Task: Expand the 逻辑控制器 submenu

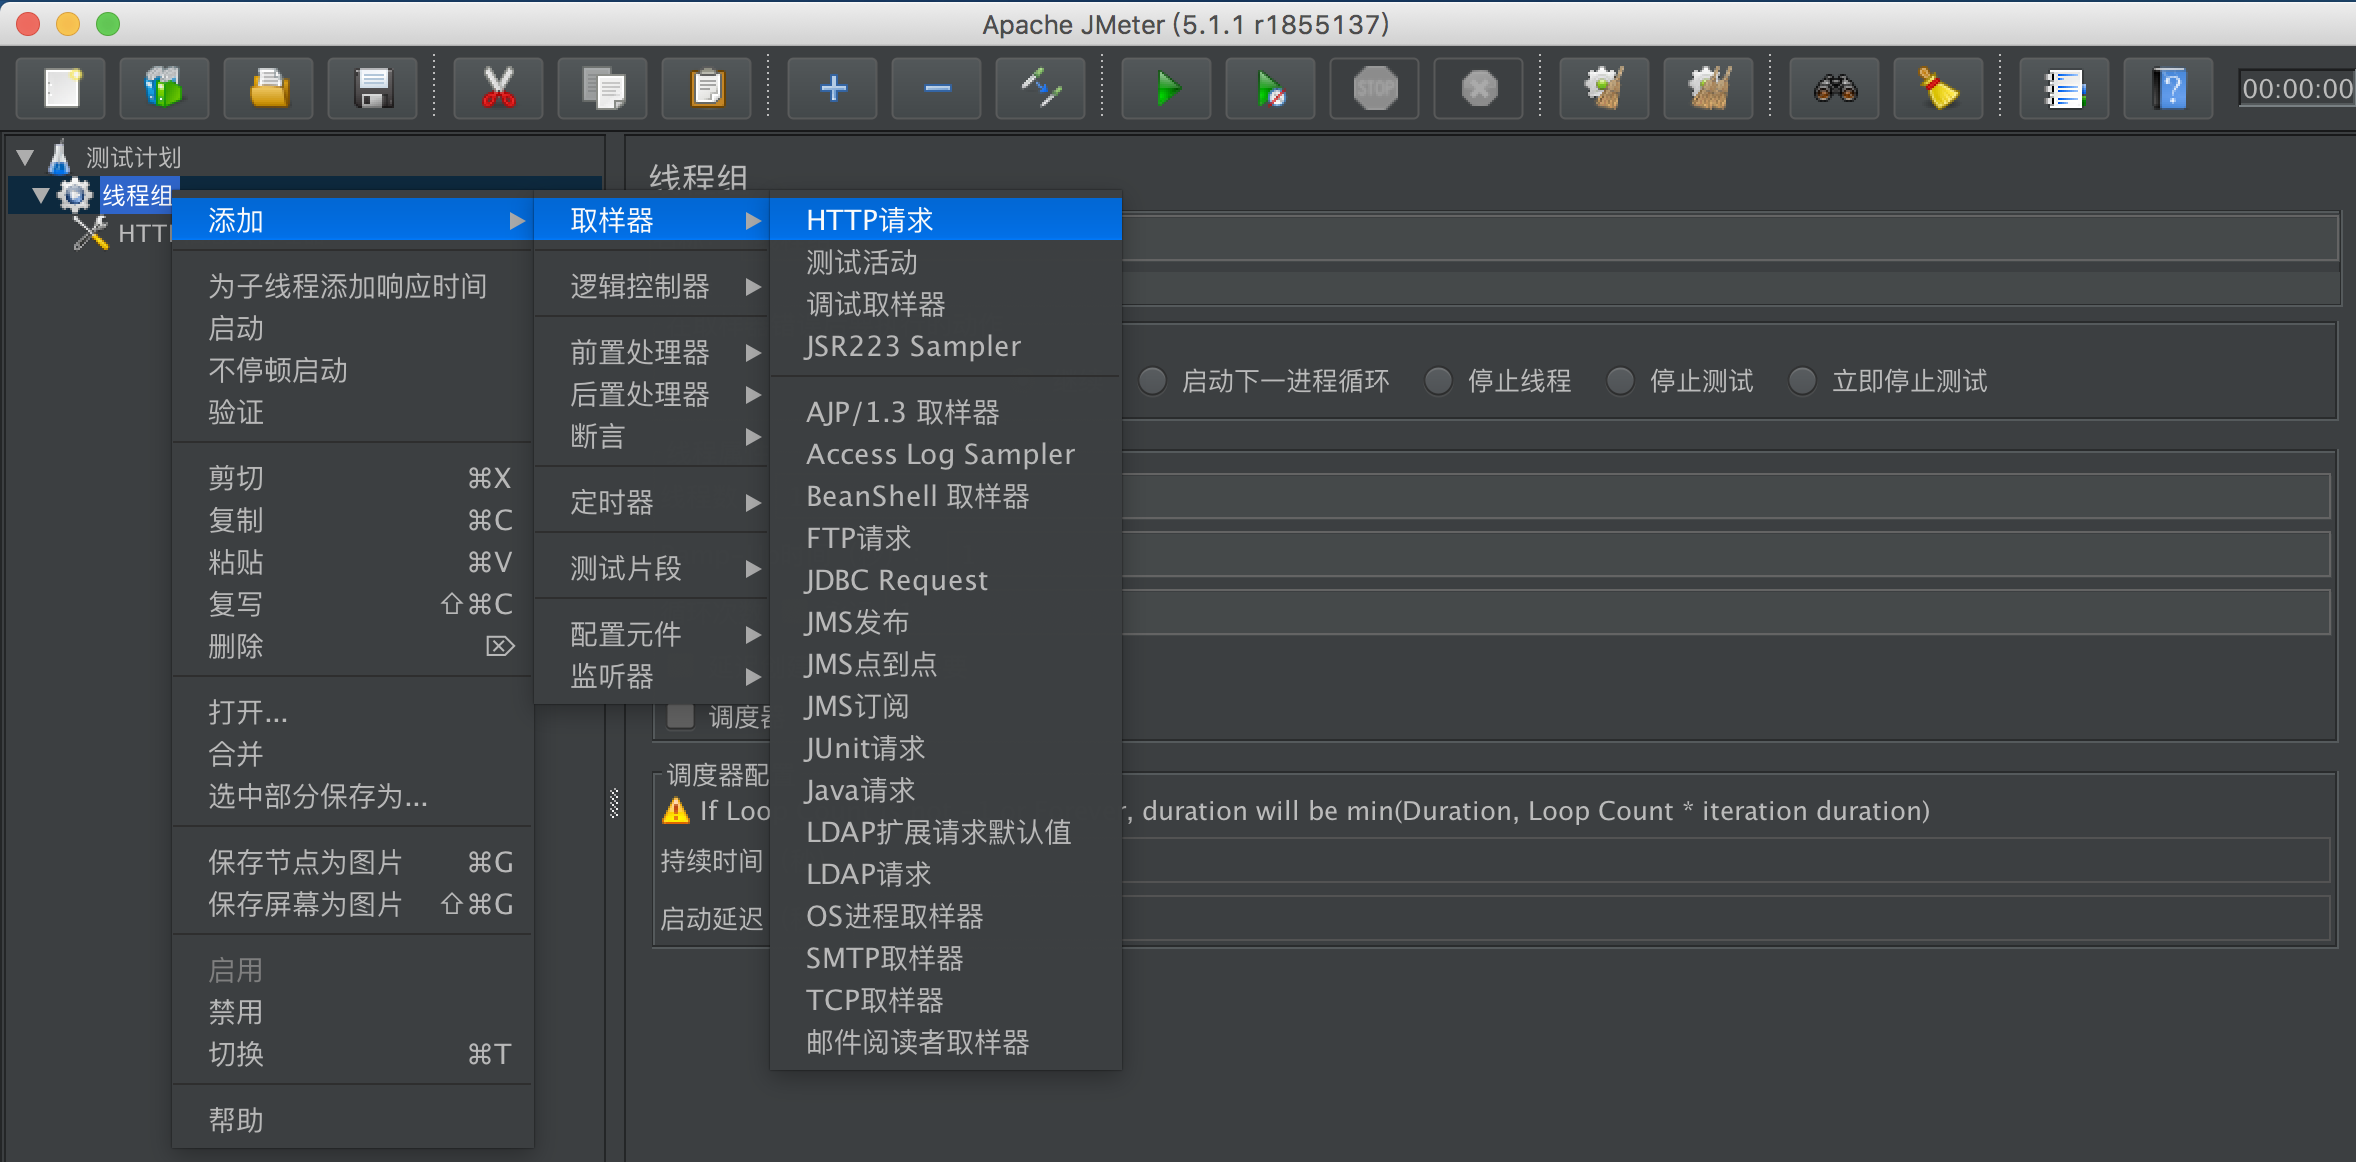Action: click(652, 287)
